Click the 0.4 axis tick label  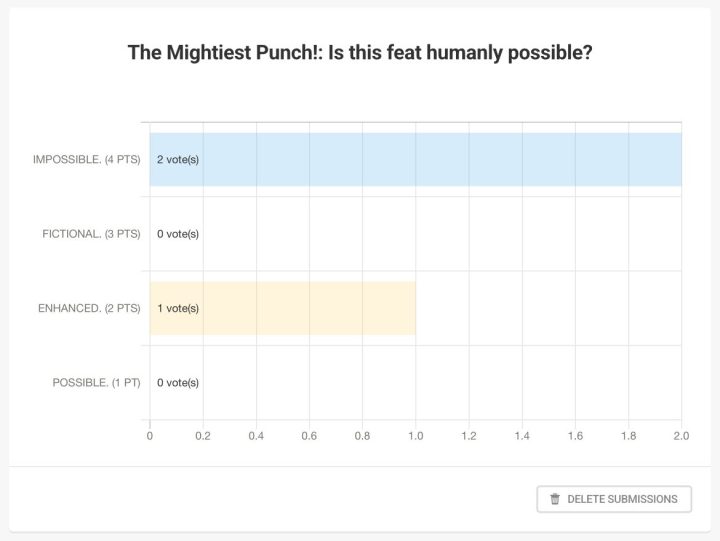pos(256,436)
